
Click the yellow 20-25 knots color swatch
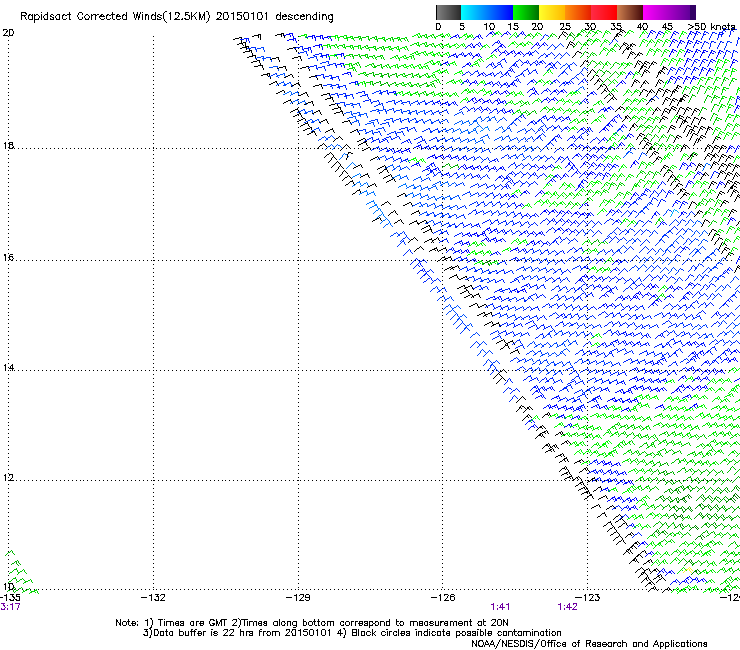(552, 12)
